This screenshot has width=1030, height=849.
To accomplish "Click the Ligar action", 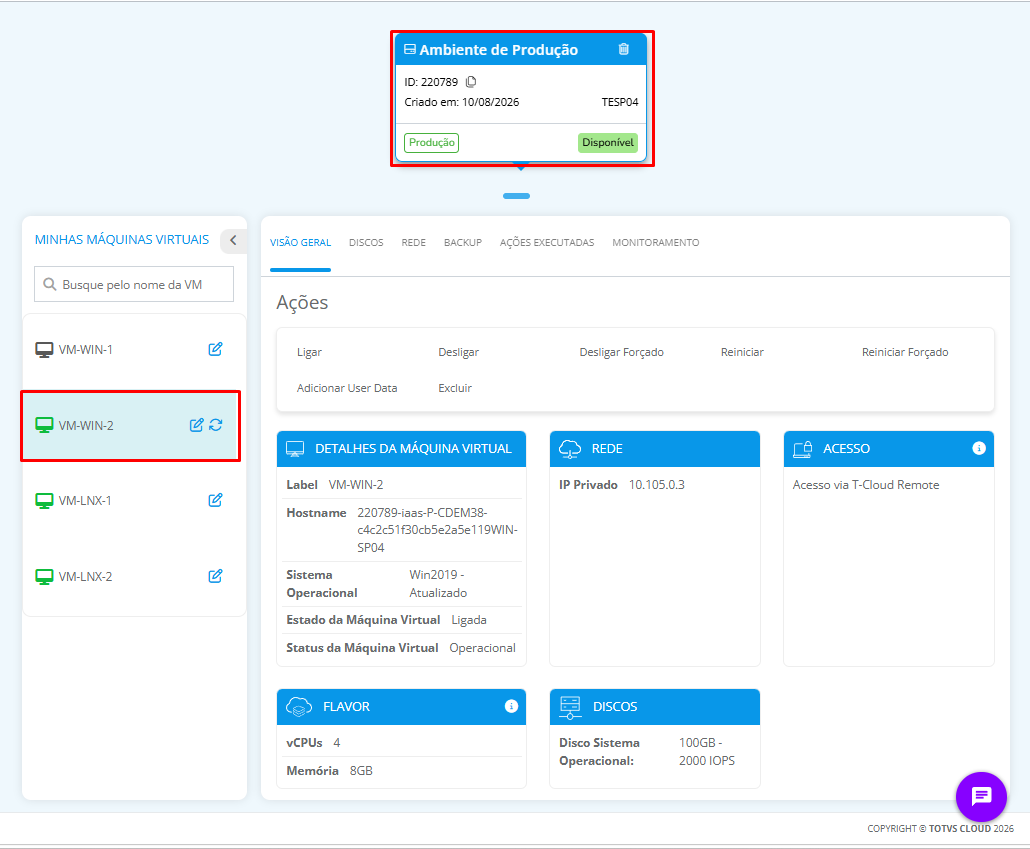I will [x=309, y=352].
